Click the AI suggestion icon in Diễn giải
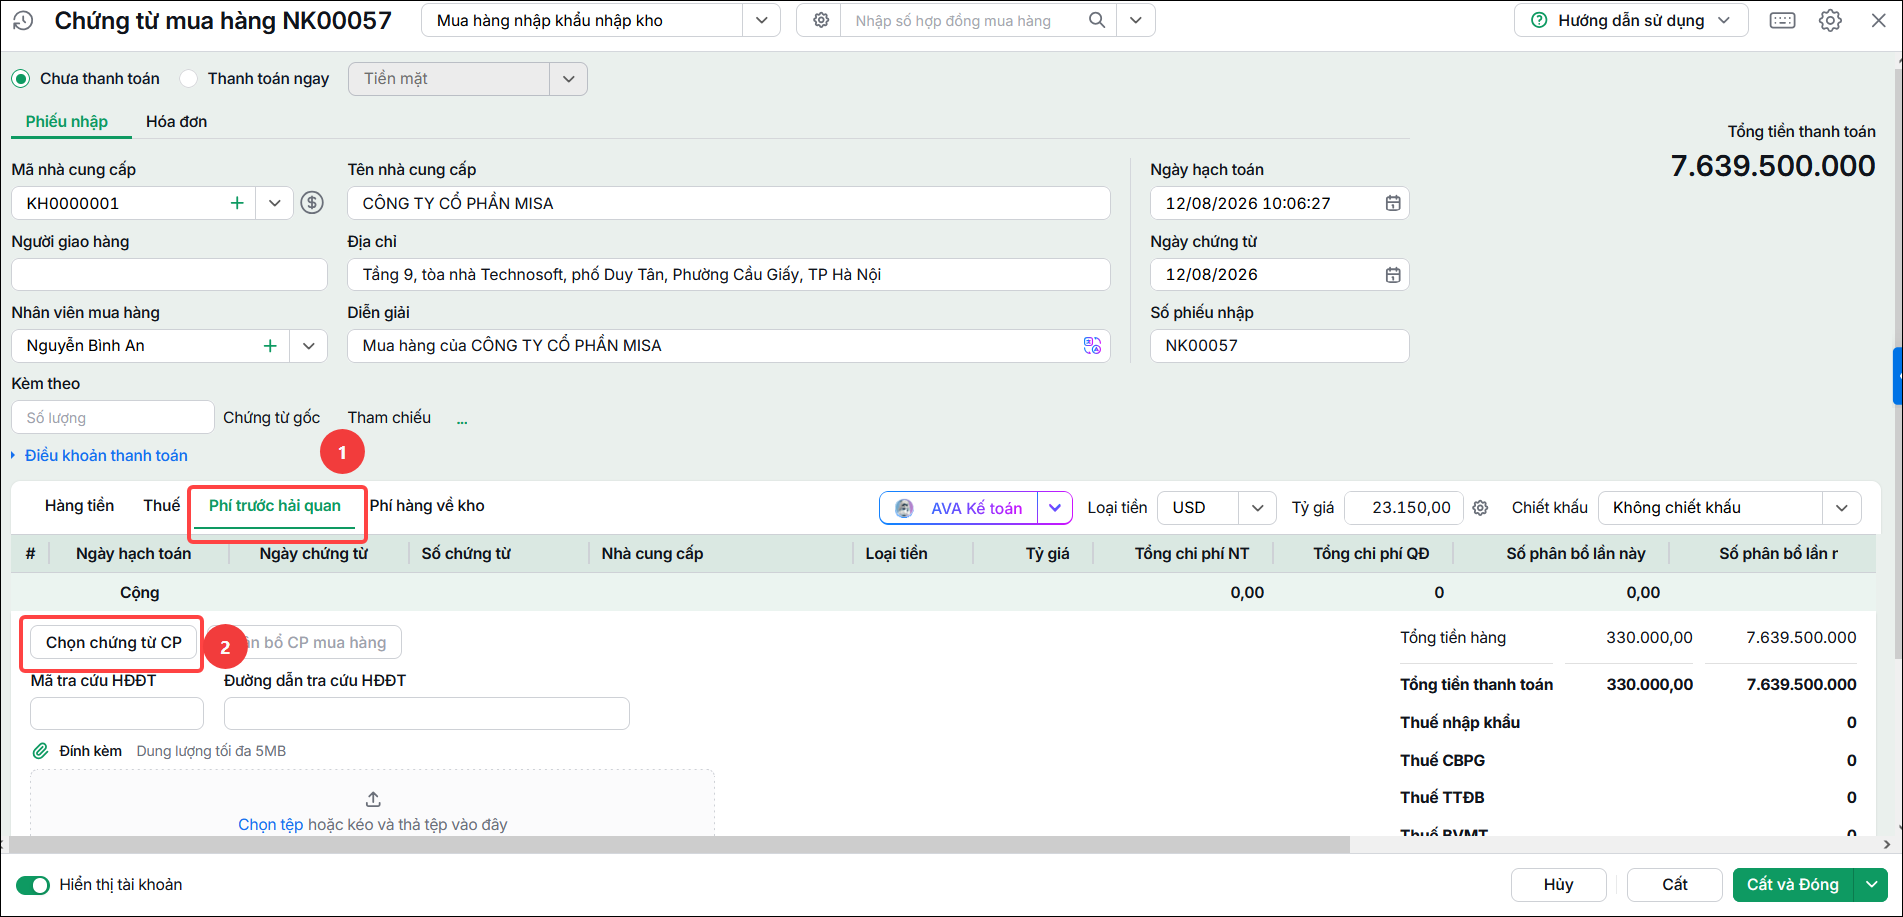Image resolution: width=1903 pixels, height=917 pixels. (1092, 345)
